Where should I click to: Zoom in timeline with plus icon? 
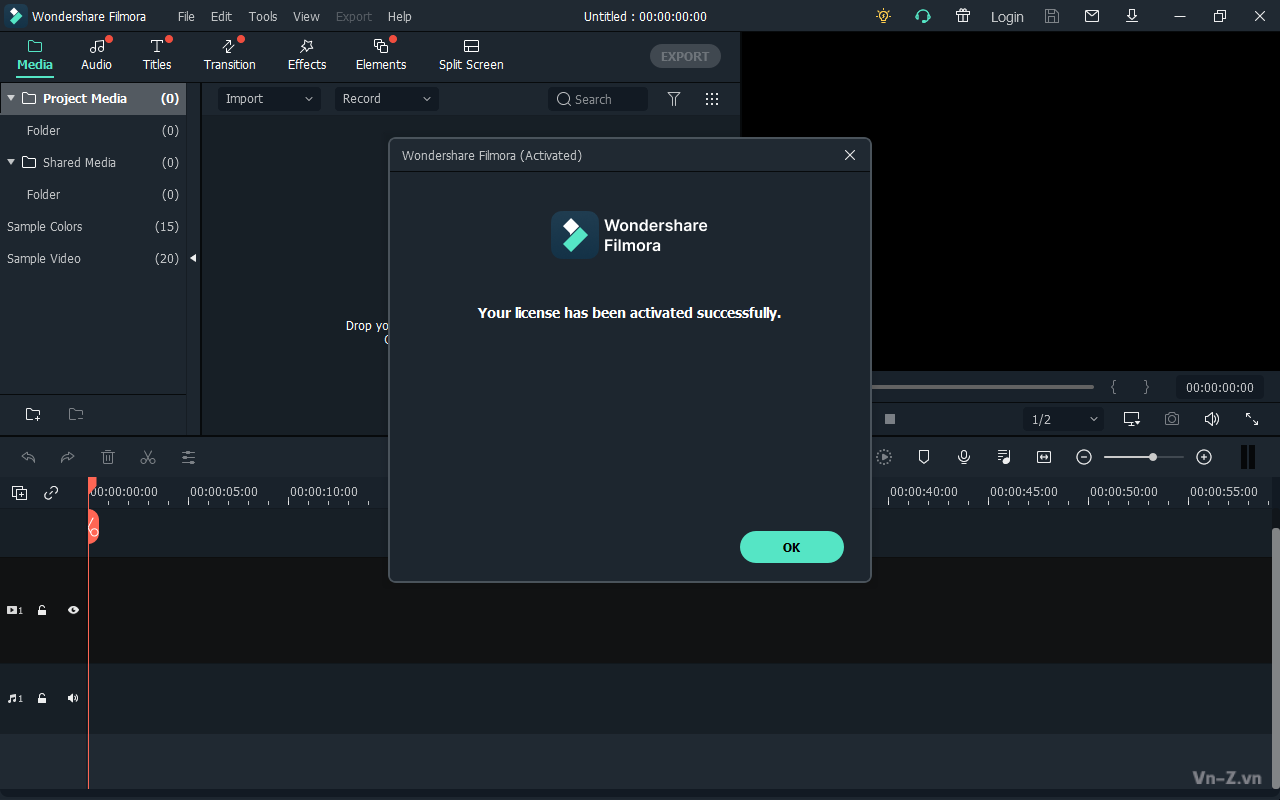pos(1204,457)
